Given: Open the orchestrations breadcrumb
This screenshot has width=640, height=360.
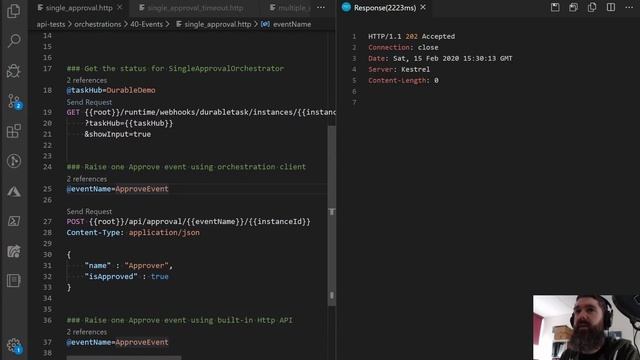Looking at the screenshot, I should [x=98, y=24].
